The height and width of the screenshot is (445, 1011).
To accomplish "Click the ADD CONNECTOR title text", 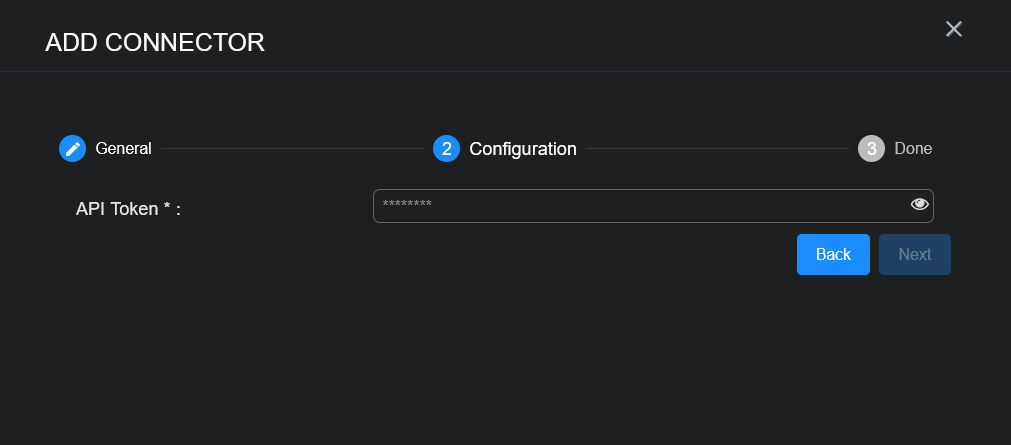I will 155,42.
